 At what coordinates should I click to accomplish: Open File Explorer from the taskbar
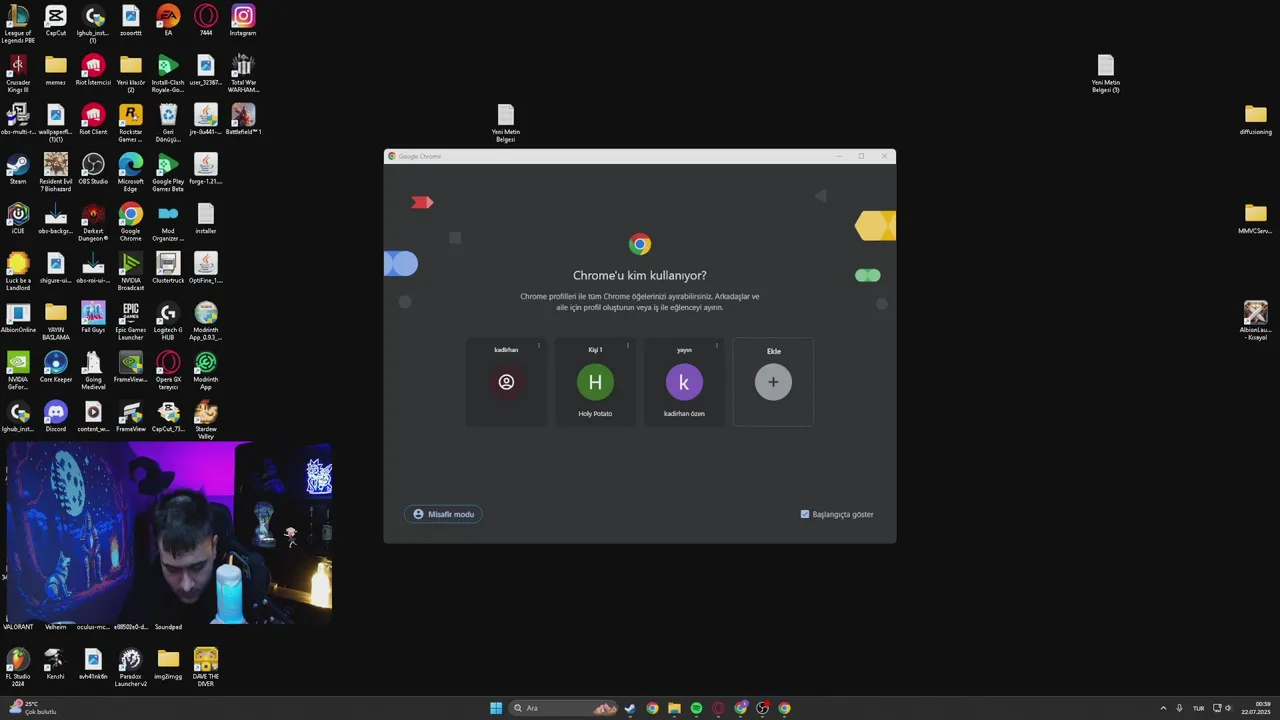click(x=674, y=708)
